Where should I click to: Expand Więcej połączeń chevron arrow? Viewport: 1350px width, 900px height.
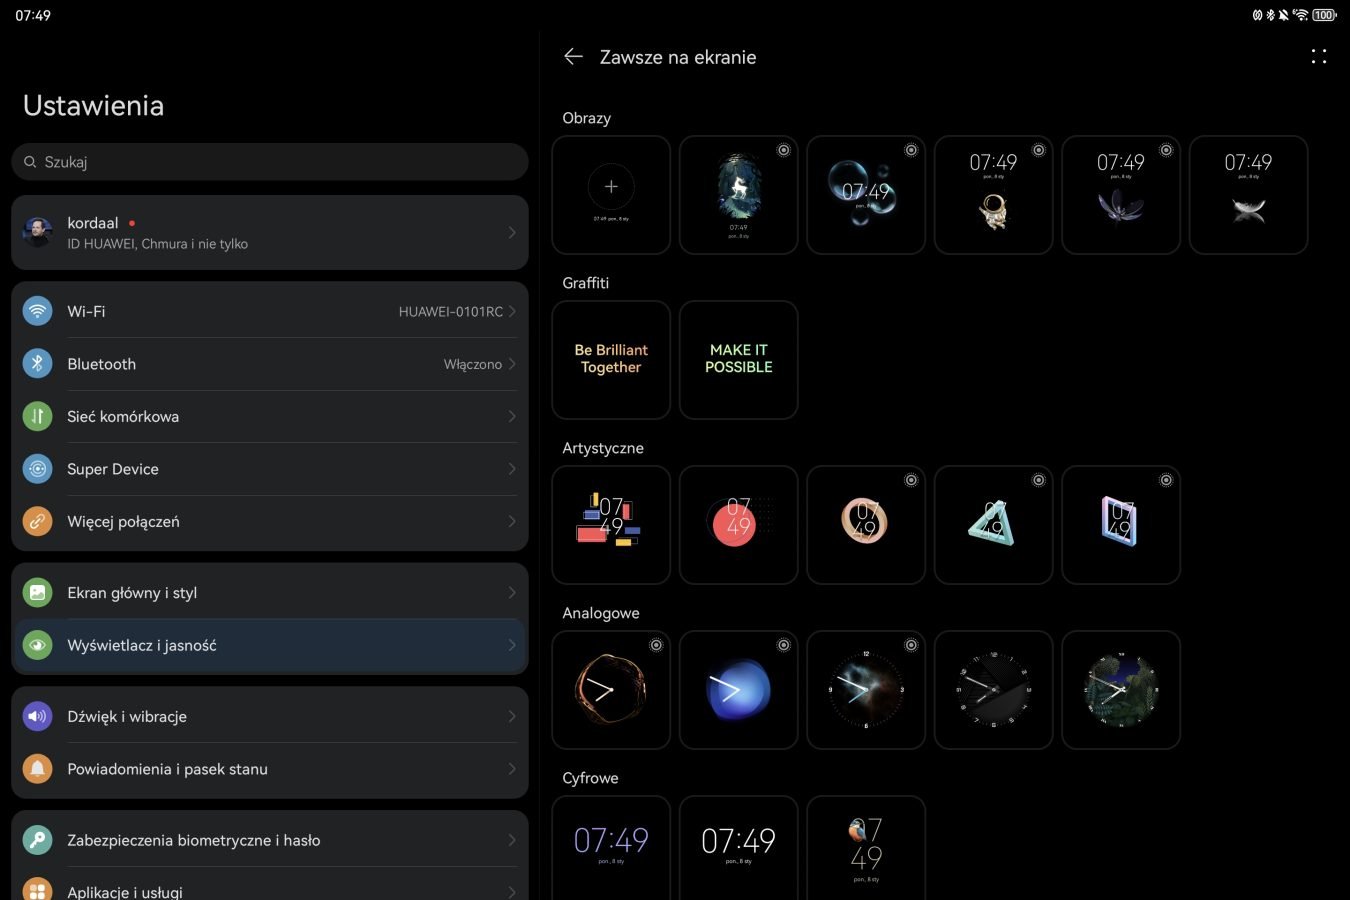point(511,521)
